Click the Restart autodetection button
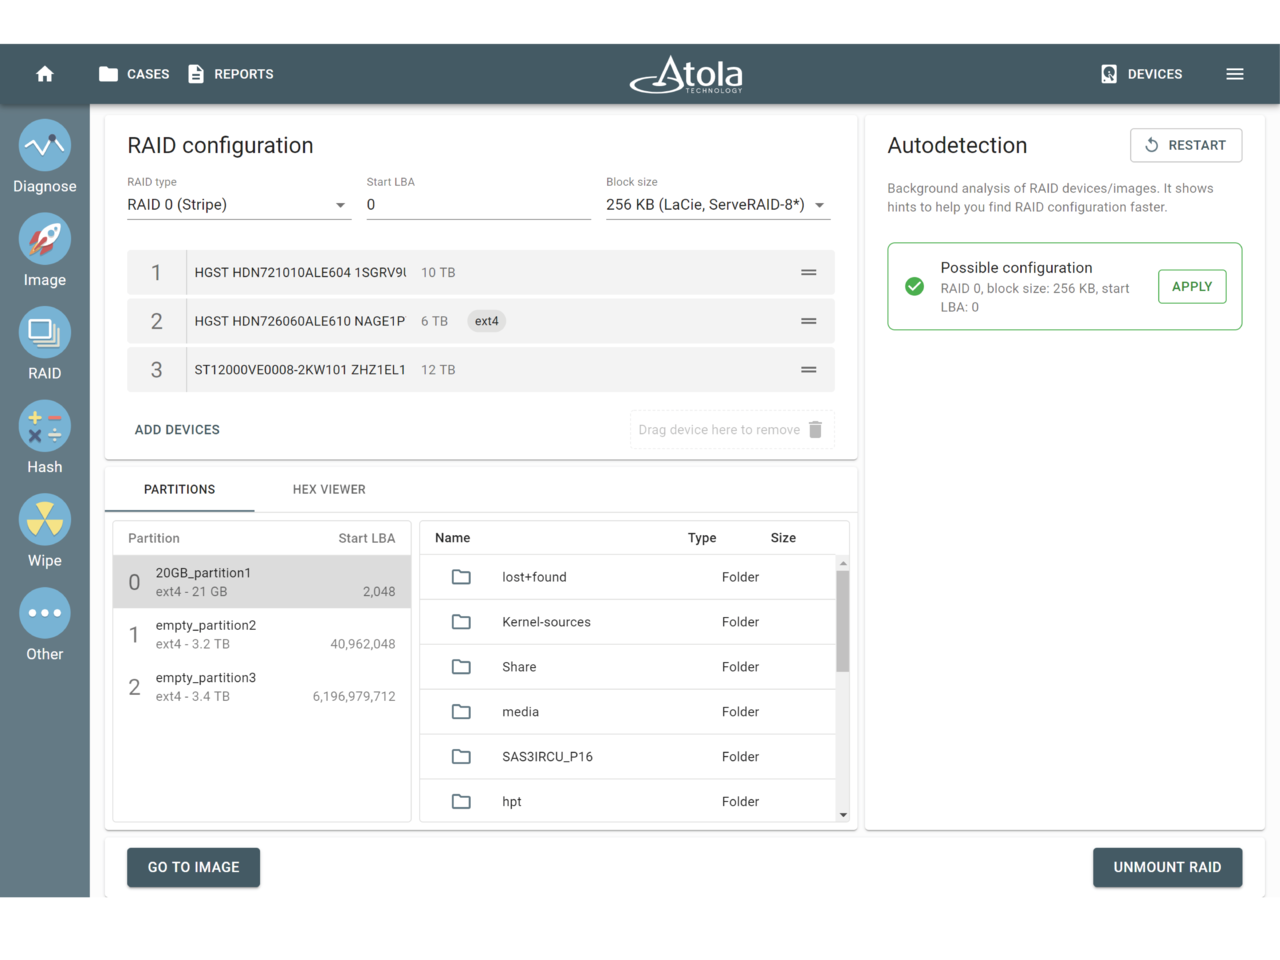 [x=1186, y=145]
